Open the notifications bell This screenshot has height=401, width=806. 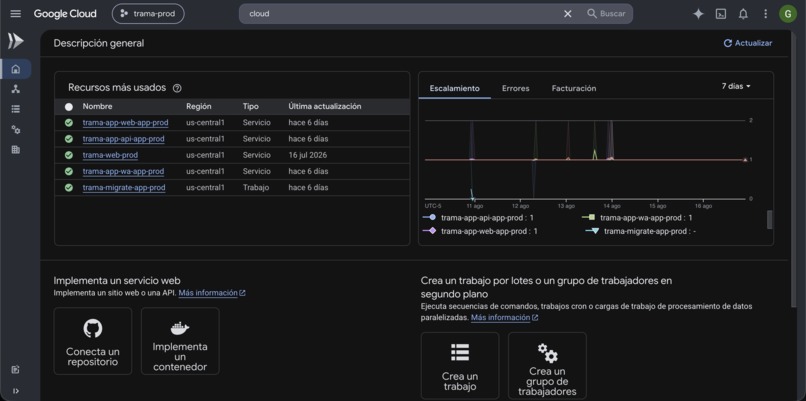(x=743, y=14)
